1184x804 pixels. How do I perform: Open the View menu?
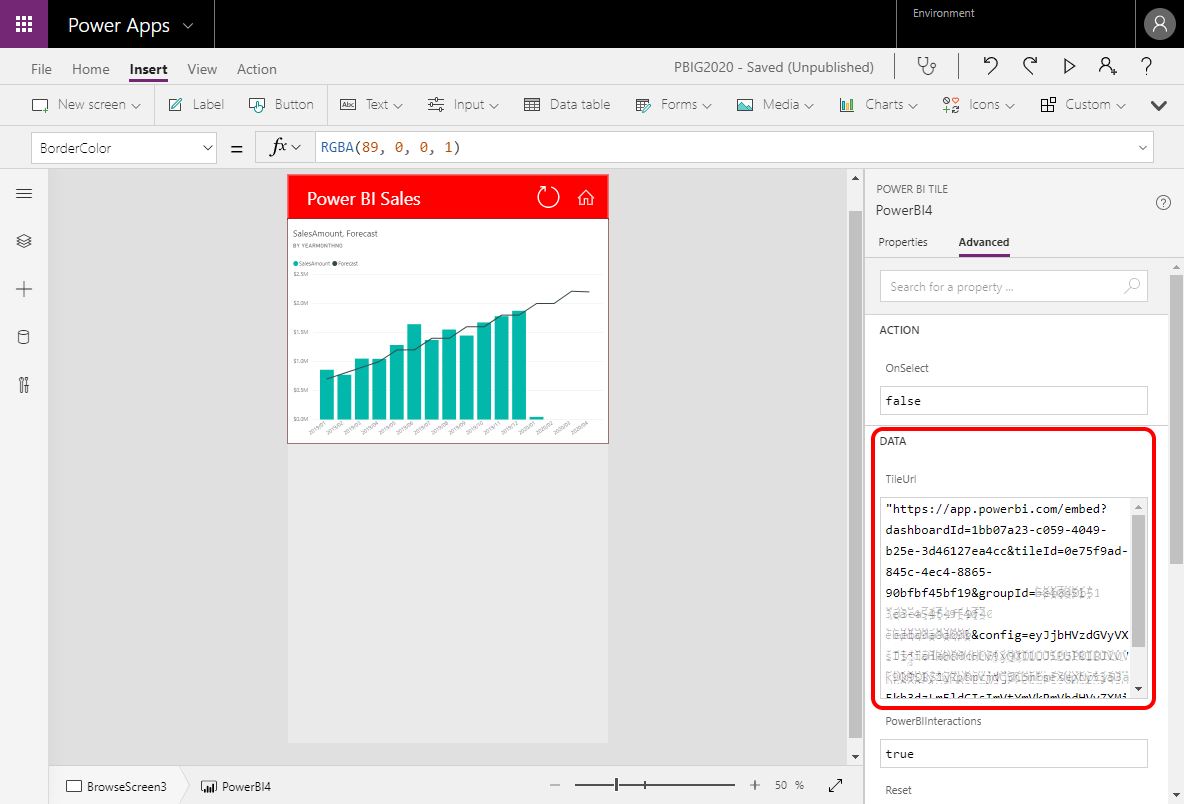click(202, 69)
